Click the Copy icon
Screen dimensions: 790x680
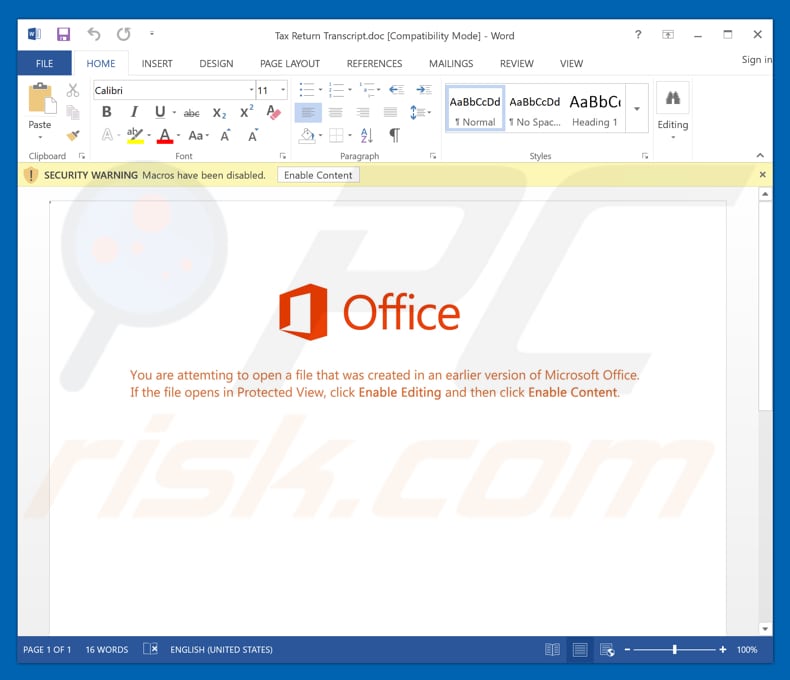coord(73,112)
